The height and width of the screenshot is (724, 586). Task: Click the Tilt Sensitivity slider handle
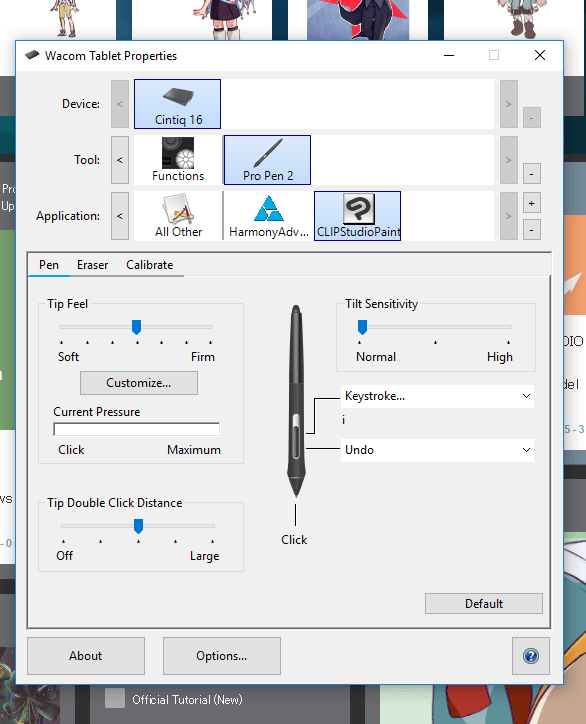click(x=362, y=327)
